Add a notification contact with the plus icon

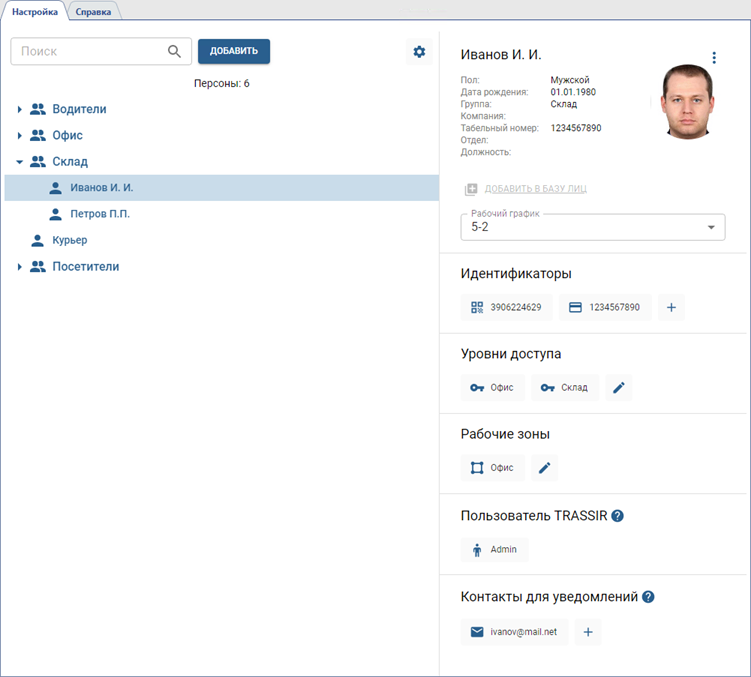(x=588, y=632)
